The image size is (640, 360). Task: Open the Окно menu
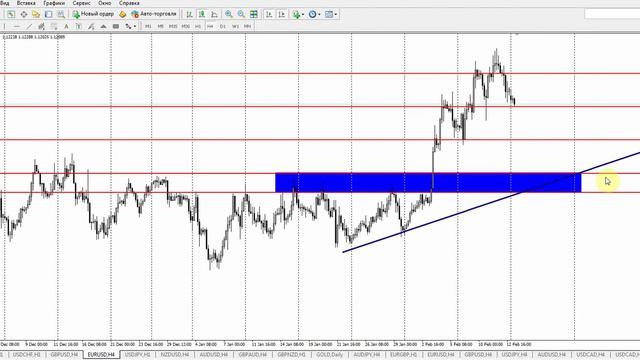click(x=104, y=3)
